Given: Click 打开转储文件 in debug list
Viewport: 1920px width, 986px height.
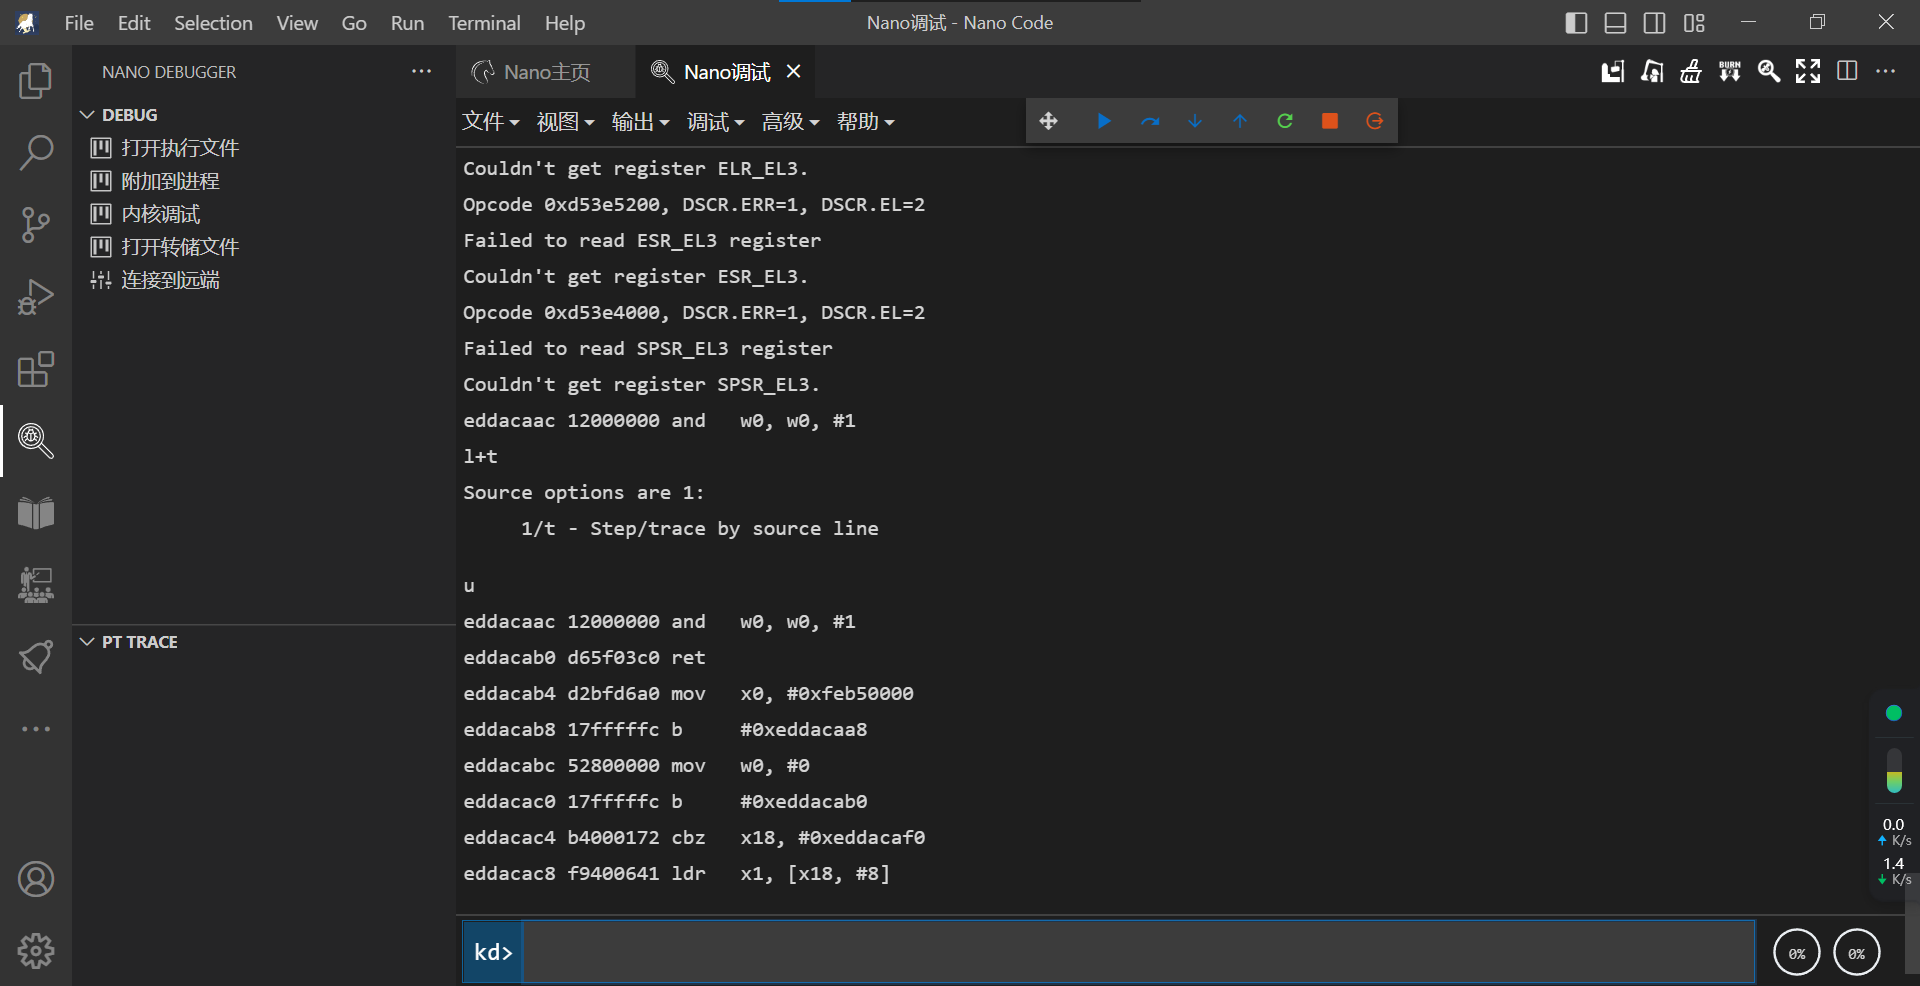Looking at the screenshot, I should click(x=180, y=247).
